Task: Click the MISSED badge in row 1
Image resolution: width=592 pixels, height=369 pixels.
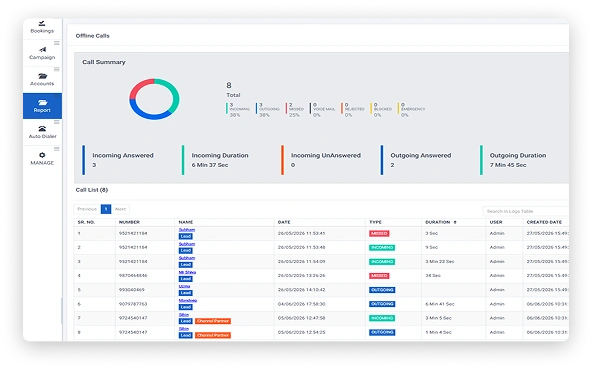Action: [379, 233]
